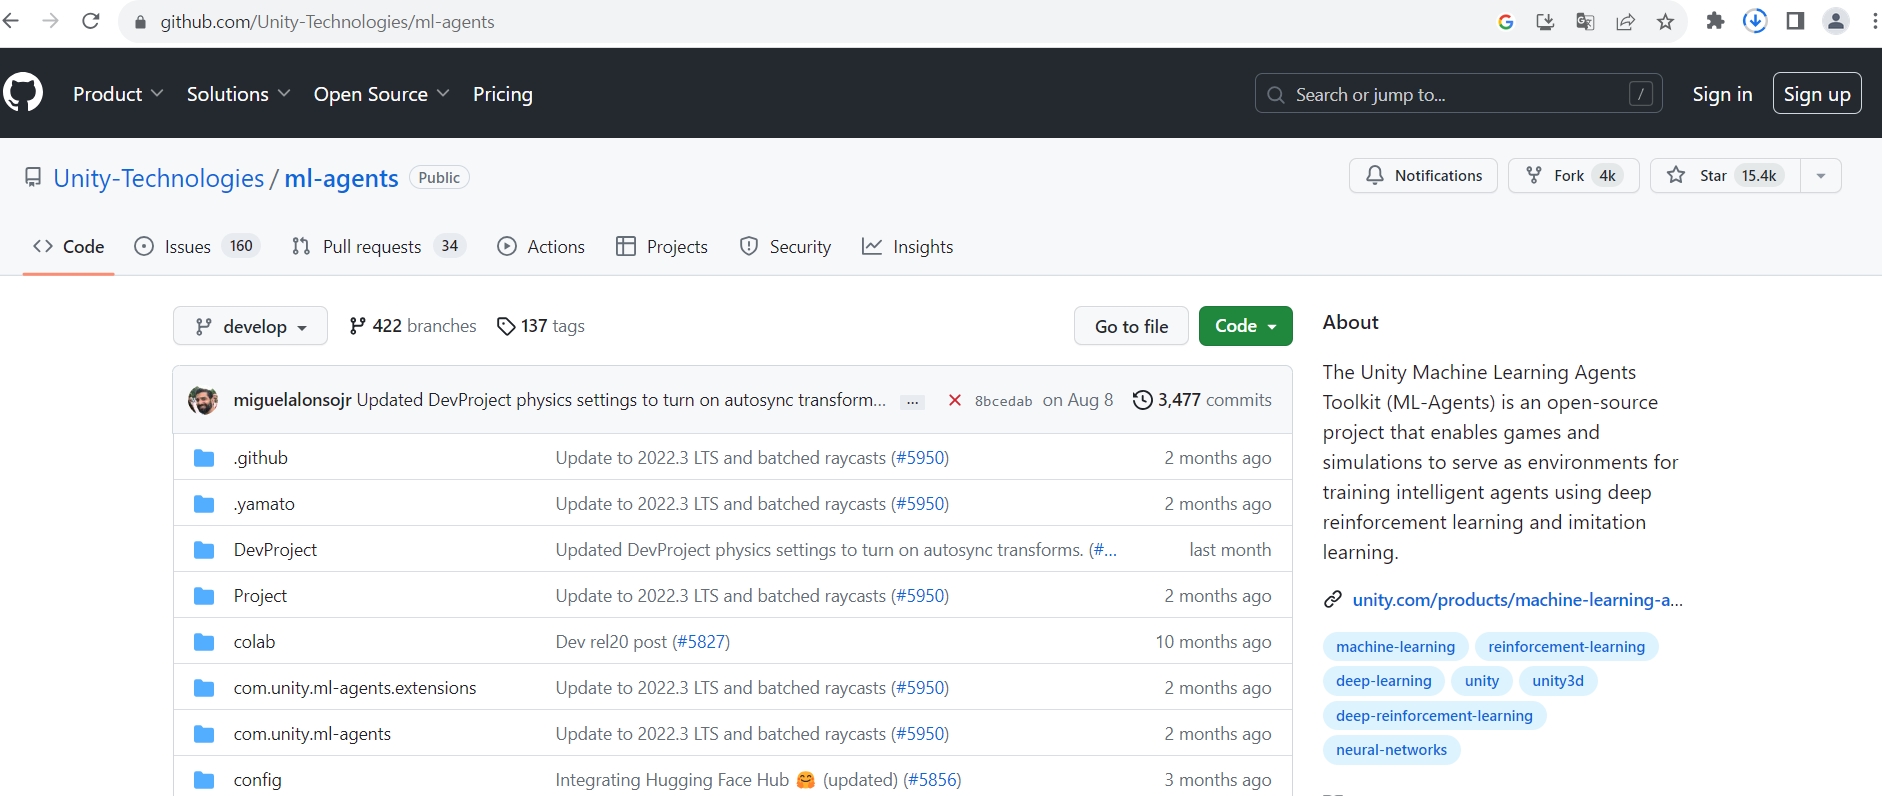Bookmark page with the star icon
The image size is (1882, 796).
[1665, 21]
